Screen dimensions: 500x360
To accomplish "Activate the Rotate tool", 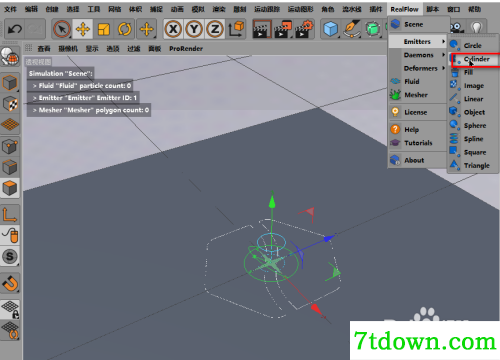I will point(125,29).
